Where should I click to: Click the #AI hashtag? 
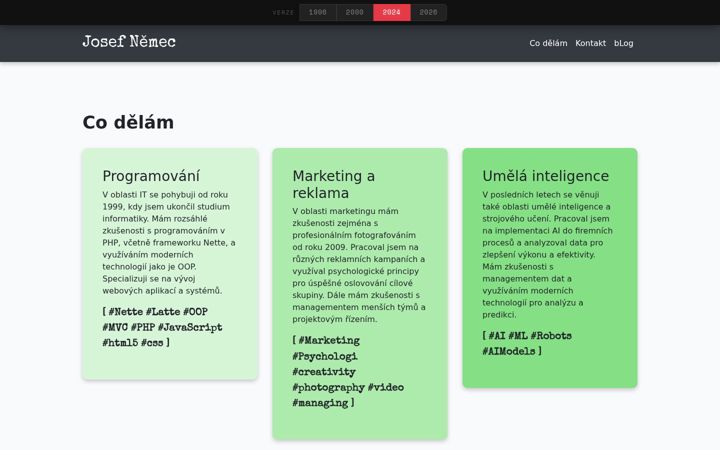coord(497,336)
